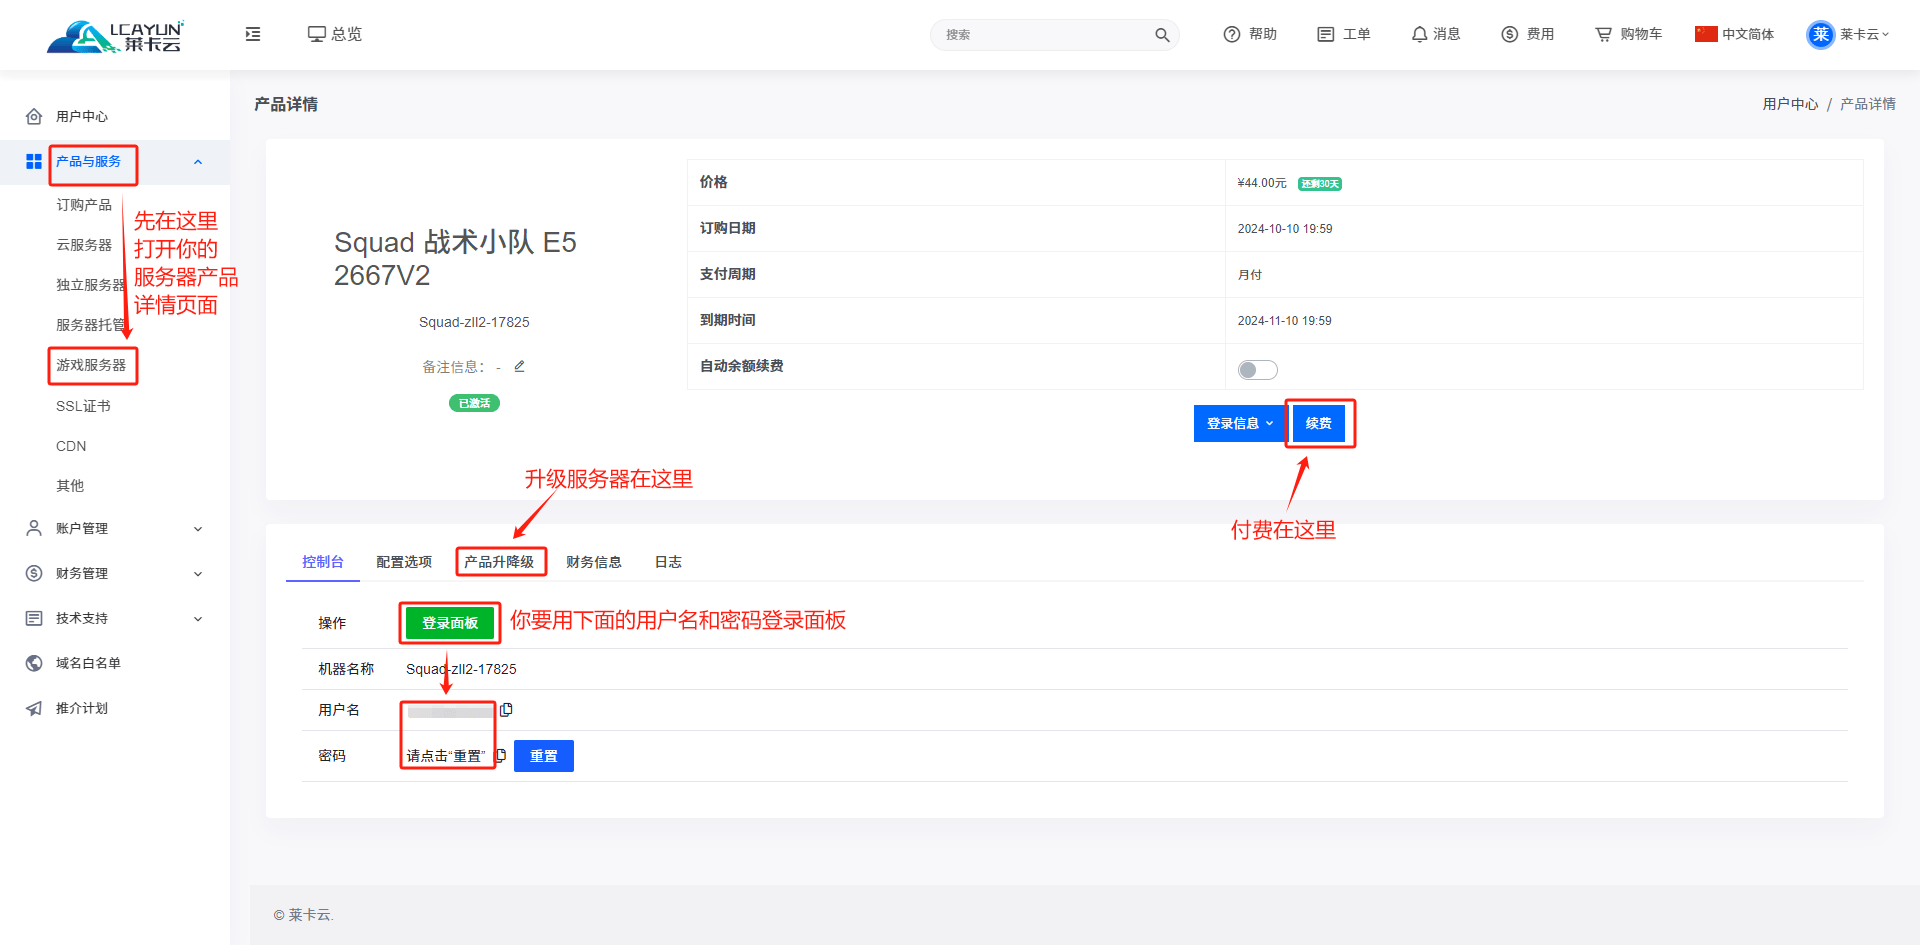This screenshot has height=945, width=1920.
Task: Click the search magnifier icon
Action: (x=1162, y=35)
